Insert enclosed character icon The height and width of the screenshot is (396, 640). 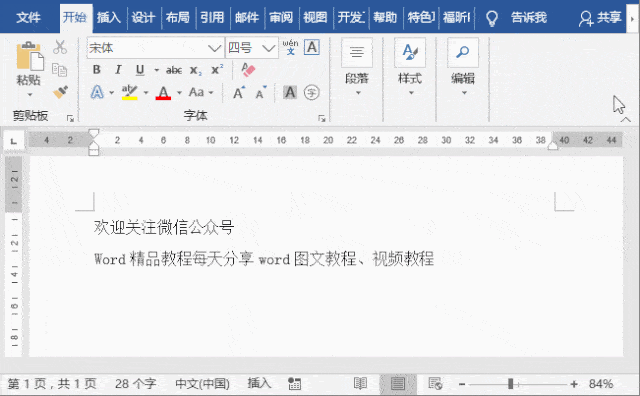click(311, 93)
